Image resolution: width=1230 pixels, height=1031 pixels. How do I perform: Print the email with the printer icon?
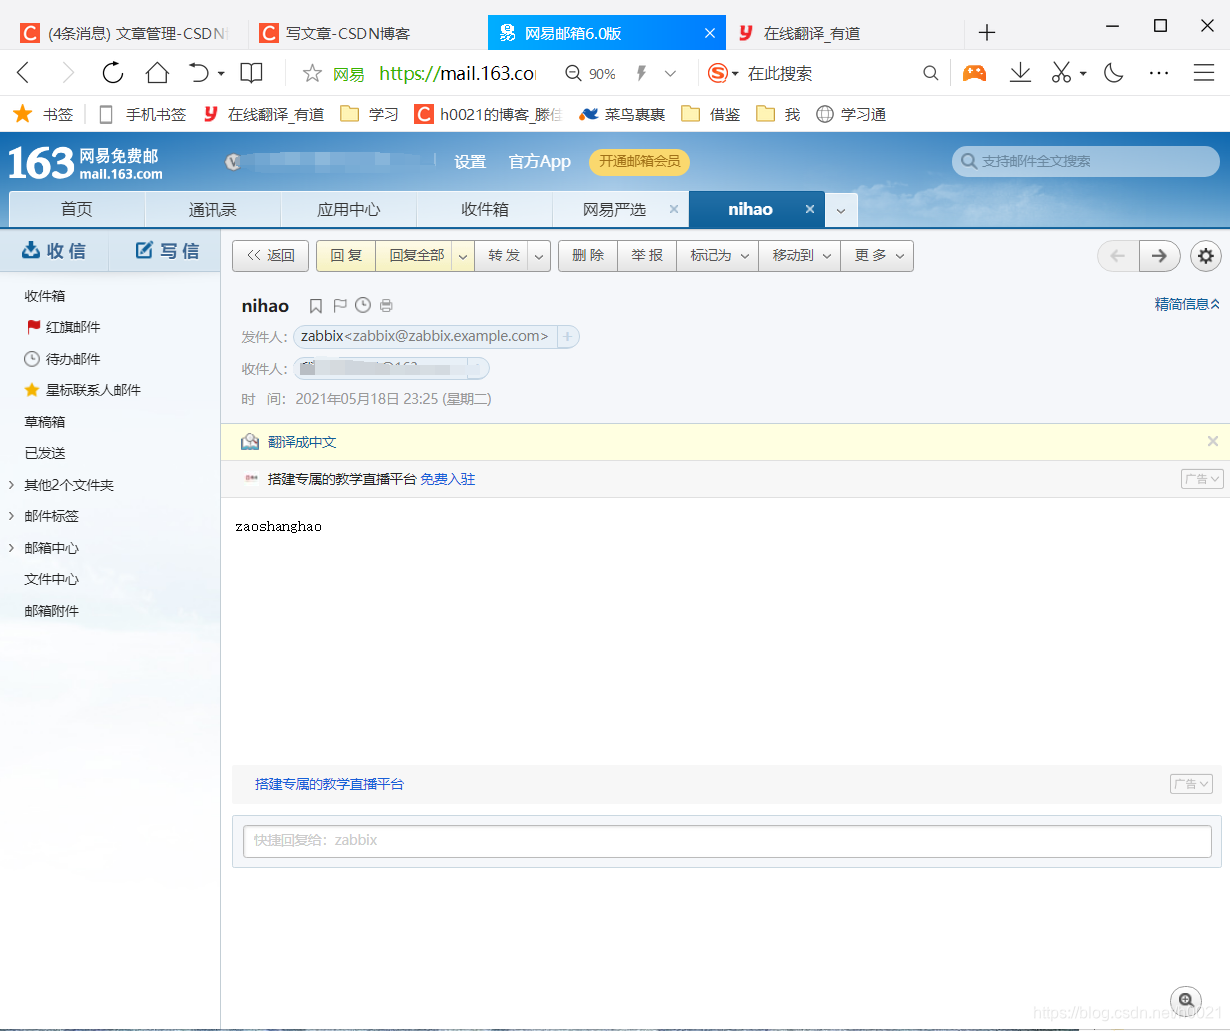(x=387, y=306)
